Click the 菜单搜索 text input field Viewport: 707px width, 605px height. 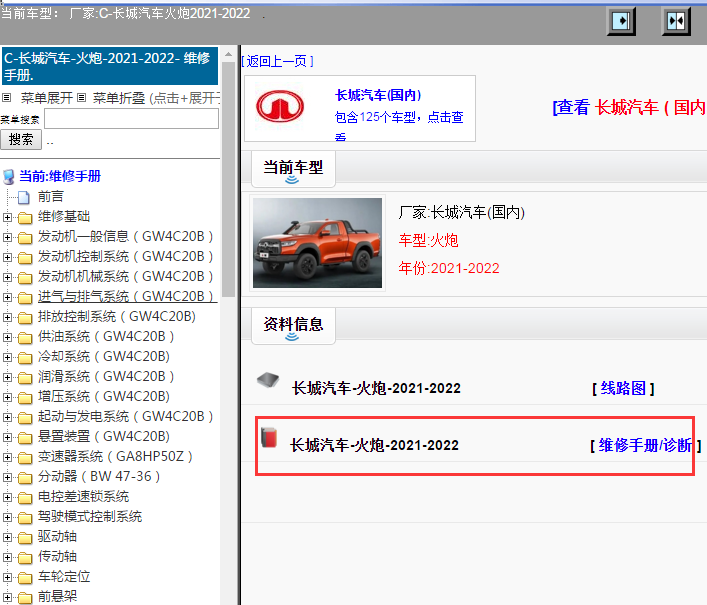[131, 119]
